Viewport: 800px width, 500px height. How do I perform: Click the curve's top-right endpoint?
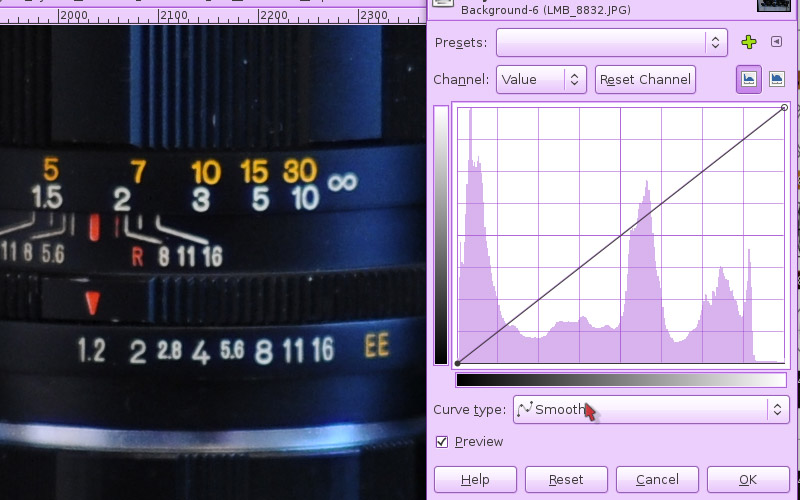pyautogui.click(x=784, y=107)
